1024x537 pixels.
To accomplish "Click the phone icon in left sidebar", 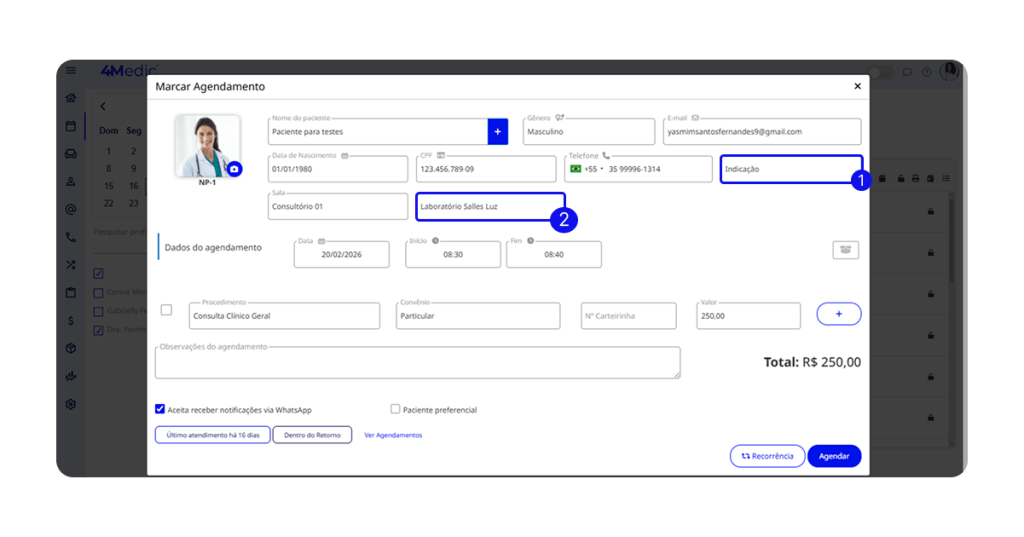I will coord(70,238).
